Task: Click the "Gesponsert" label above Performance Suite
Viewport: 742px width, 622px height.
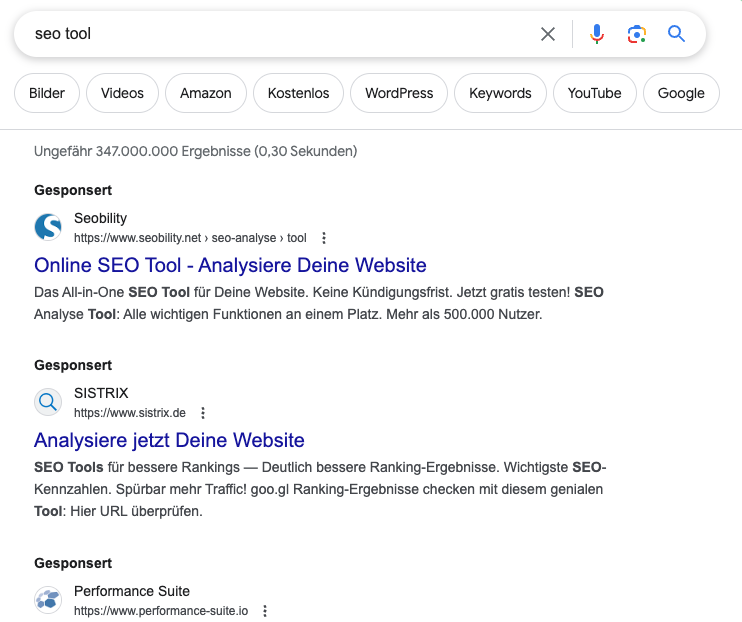Action: (x=73, y=563)
